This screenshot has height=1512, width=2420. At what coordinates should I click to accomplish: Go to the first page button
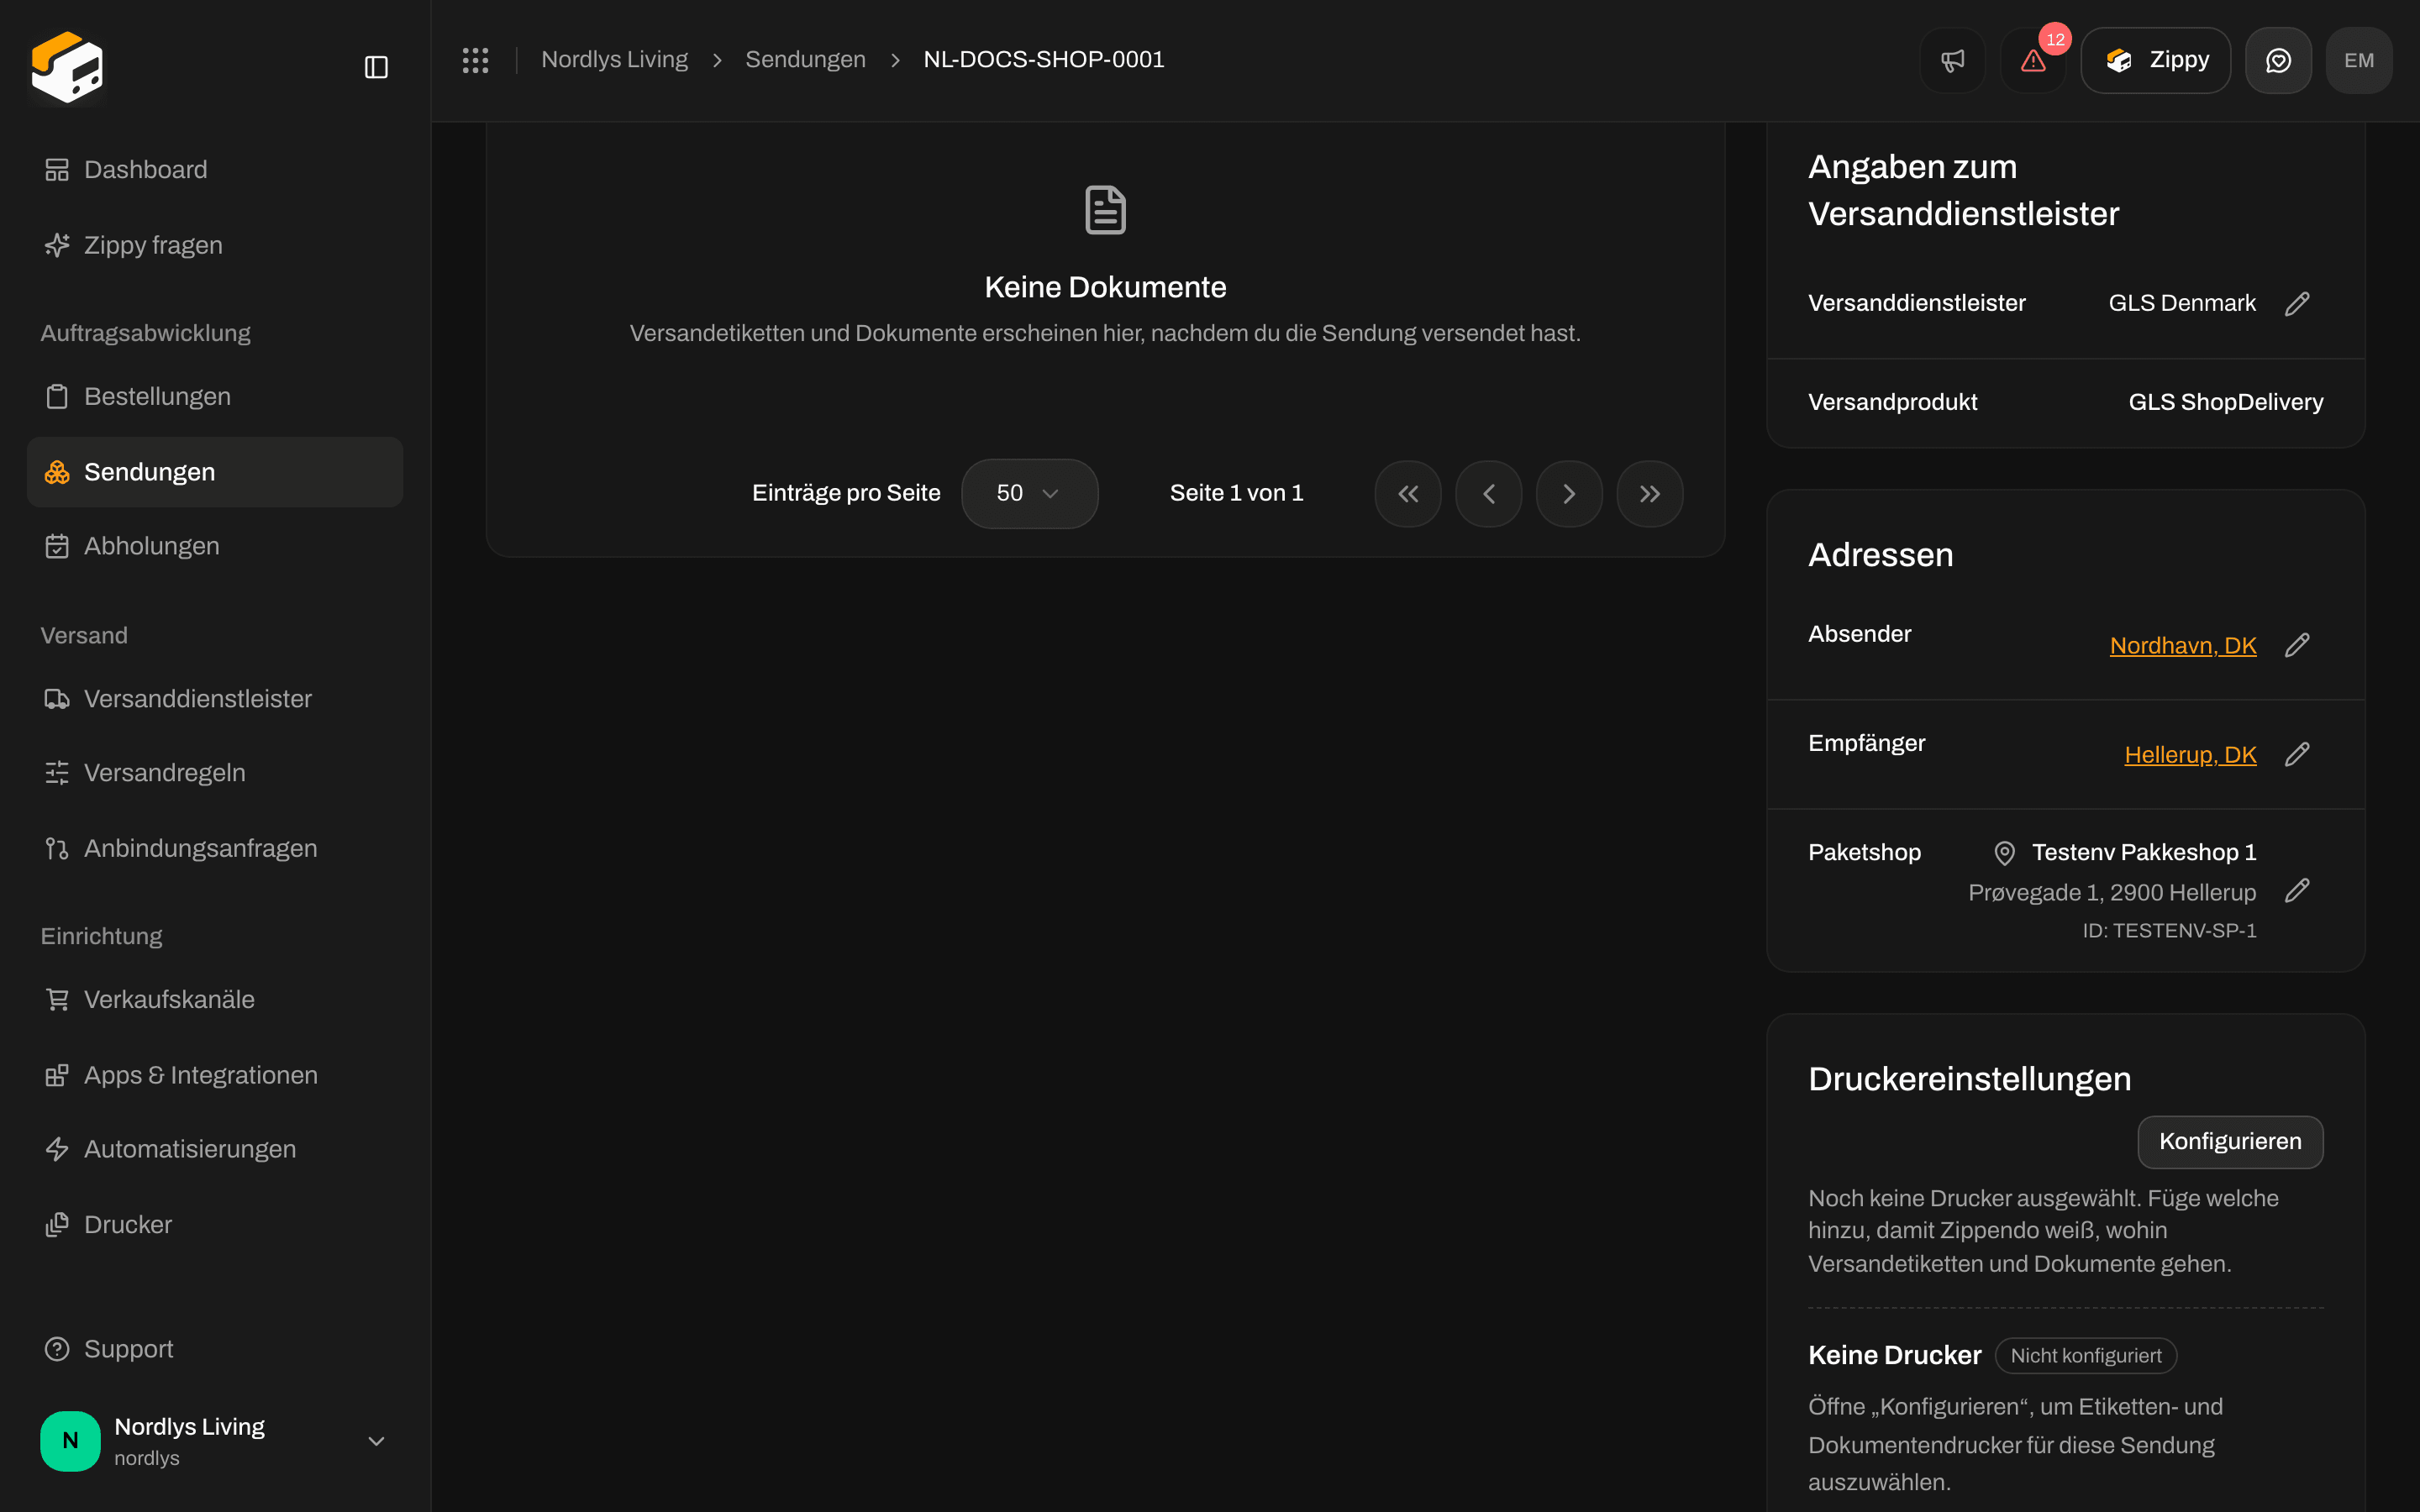1408,493
